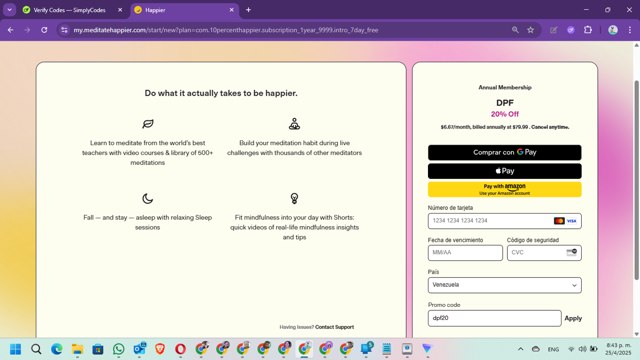Click the zoom magnifier icon in address bar

[515, 30]
